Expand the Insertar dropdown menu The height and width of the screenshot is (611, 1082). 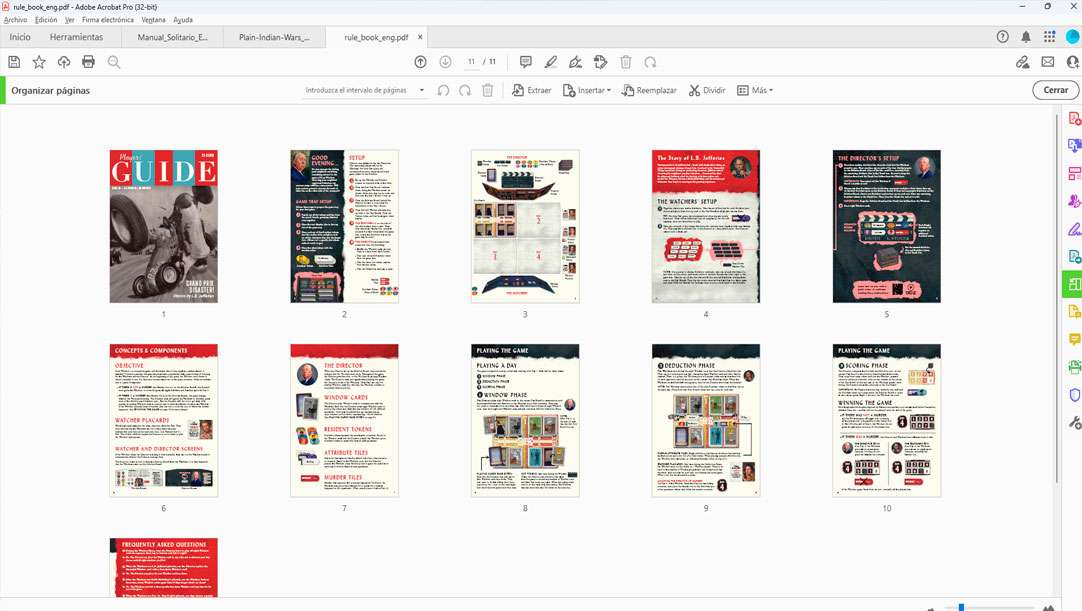pyautogui.click(x=587, y=90)
